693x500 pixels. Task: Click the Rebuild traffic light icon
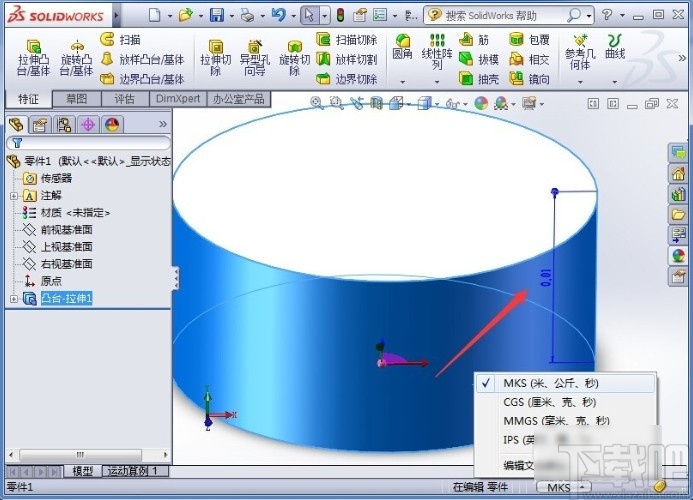click(x=340, y=15)
